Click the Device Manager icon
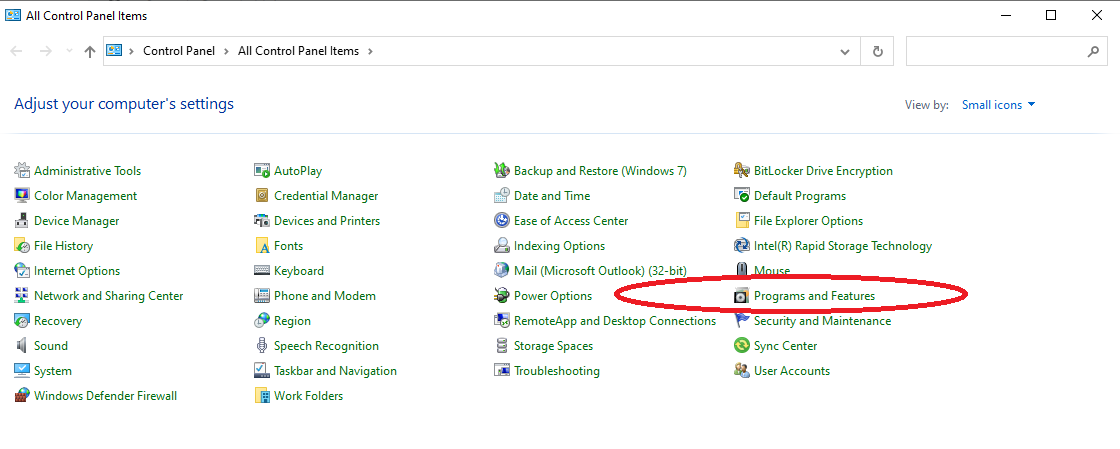 pos(21,221)
